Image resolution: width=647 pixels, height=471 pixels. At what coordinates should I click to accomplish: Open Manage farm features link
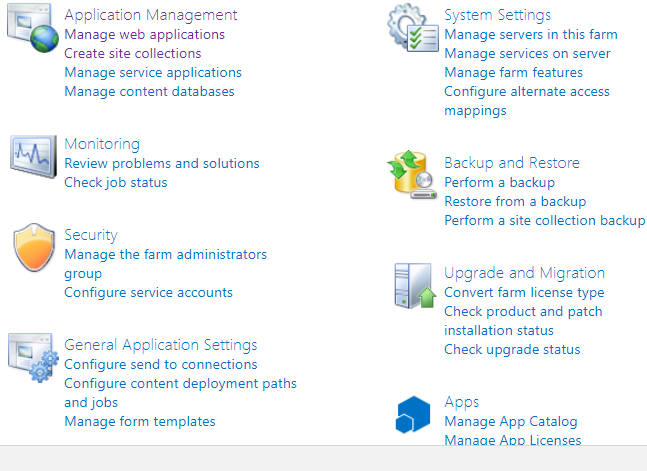513,72
